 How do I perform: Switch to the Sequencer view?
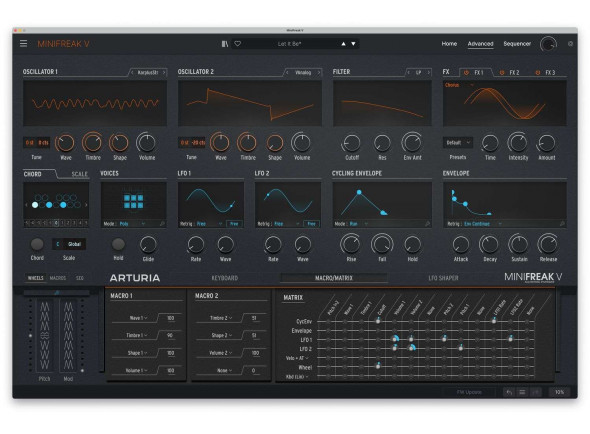(x=517, y=44)
